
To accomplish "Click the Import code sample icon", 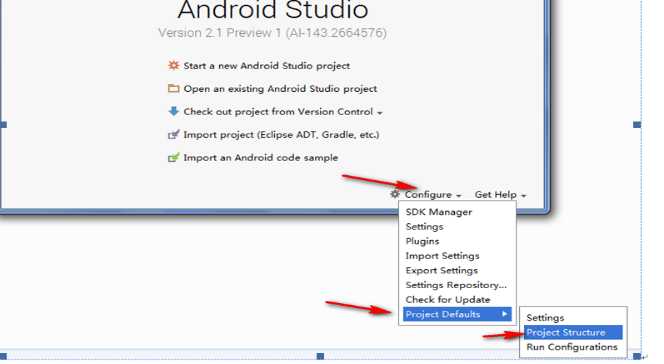I will 174,157.
